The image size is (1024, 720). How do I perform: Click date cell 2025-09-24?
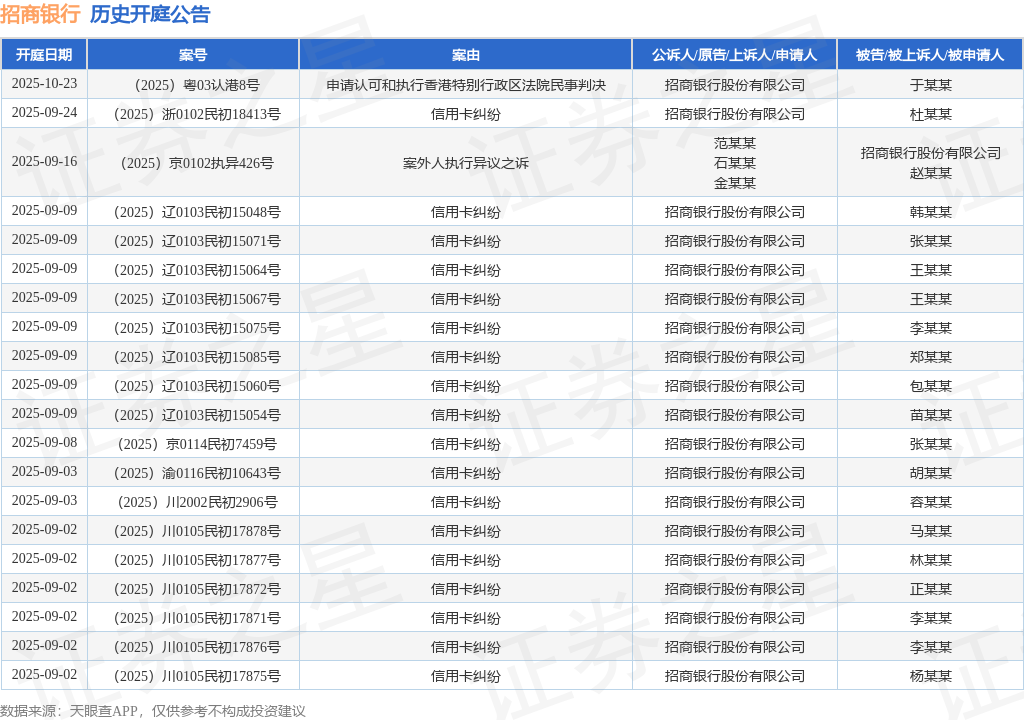[44, 112]
